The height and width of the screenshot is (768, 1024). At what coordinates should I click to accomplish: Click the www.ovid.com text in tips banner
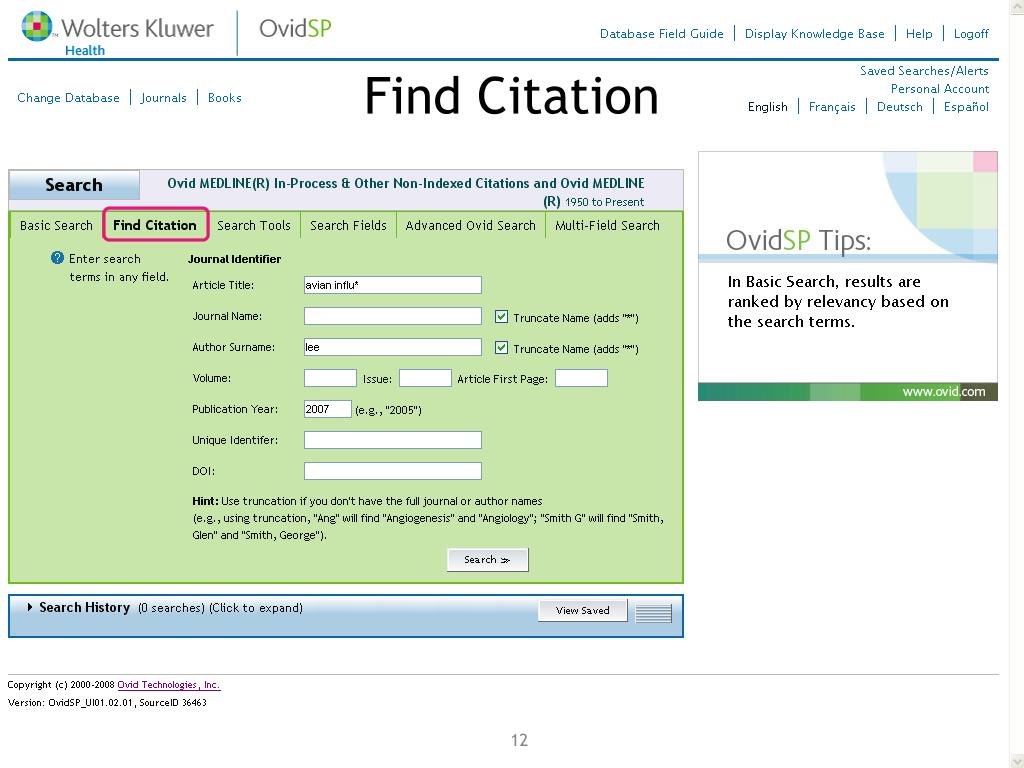(944, 392)
